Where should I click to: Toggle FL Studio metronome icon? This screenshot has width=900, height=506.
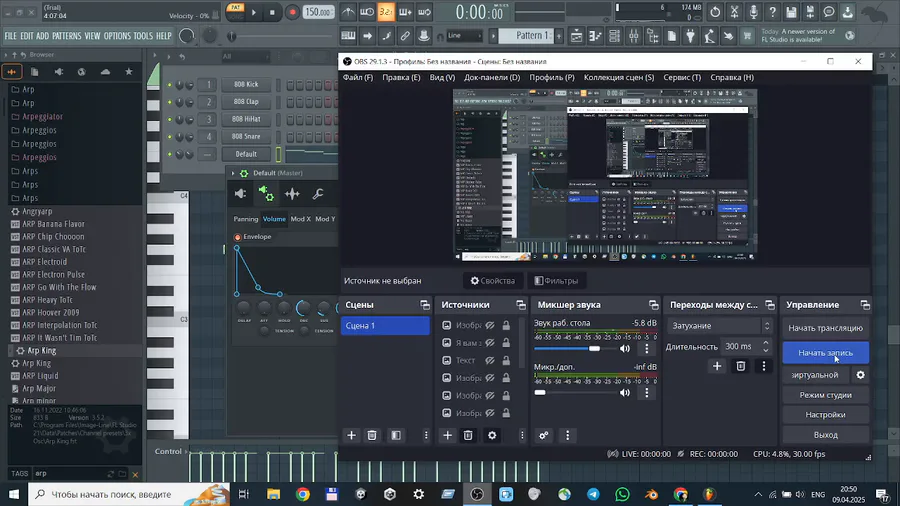(348, 12)
